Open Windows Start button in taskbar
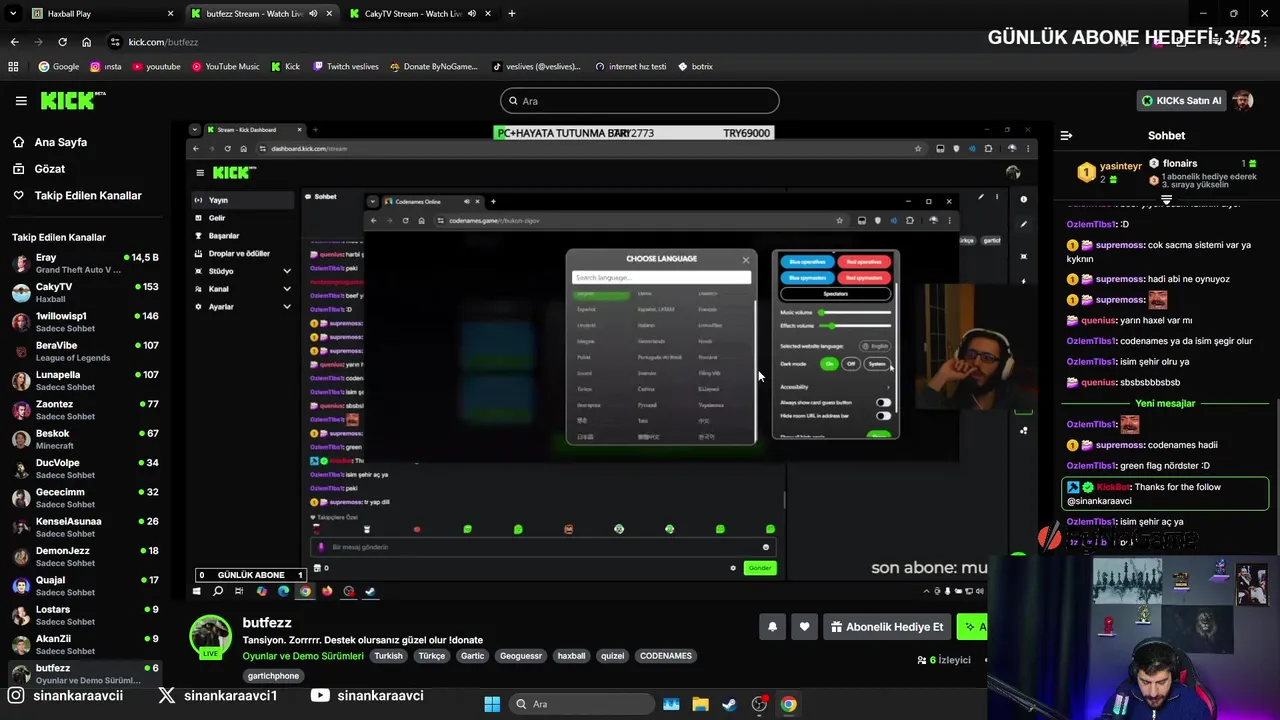 click(x=492, y=704)
